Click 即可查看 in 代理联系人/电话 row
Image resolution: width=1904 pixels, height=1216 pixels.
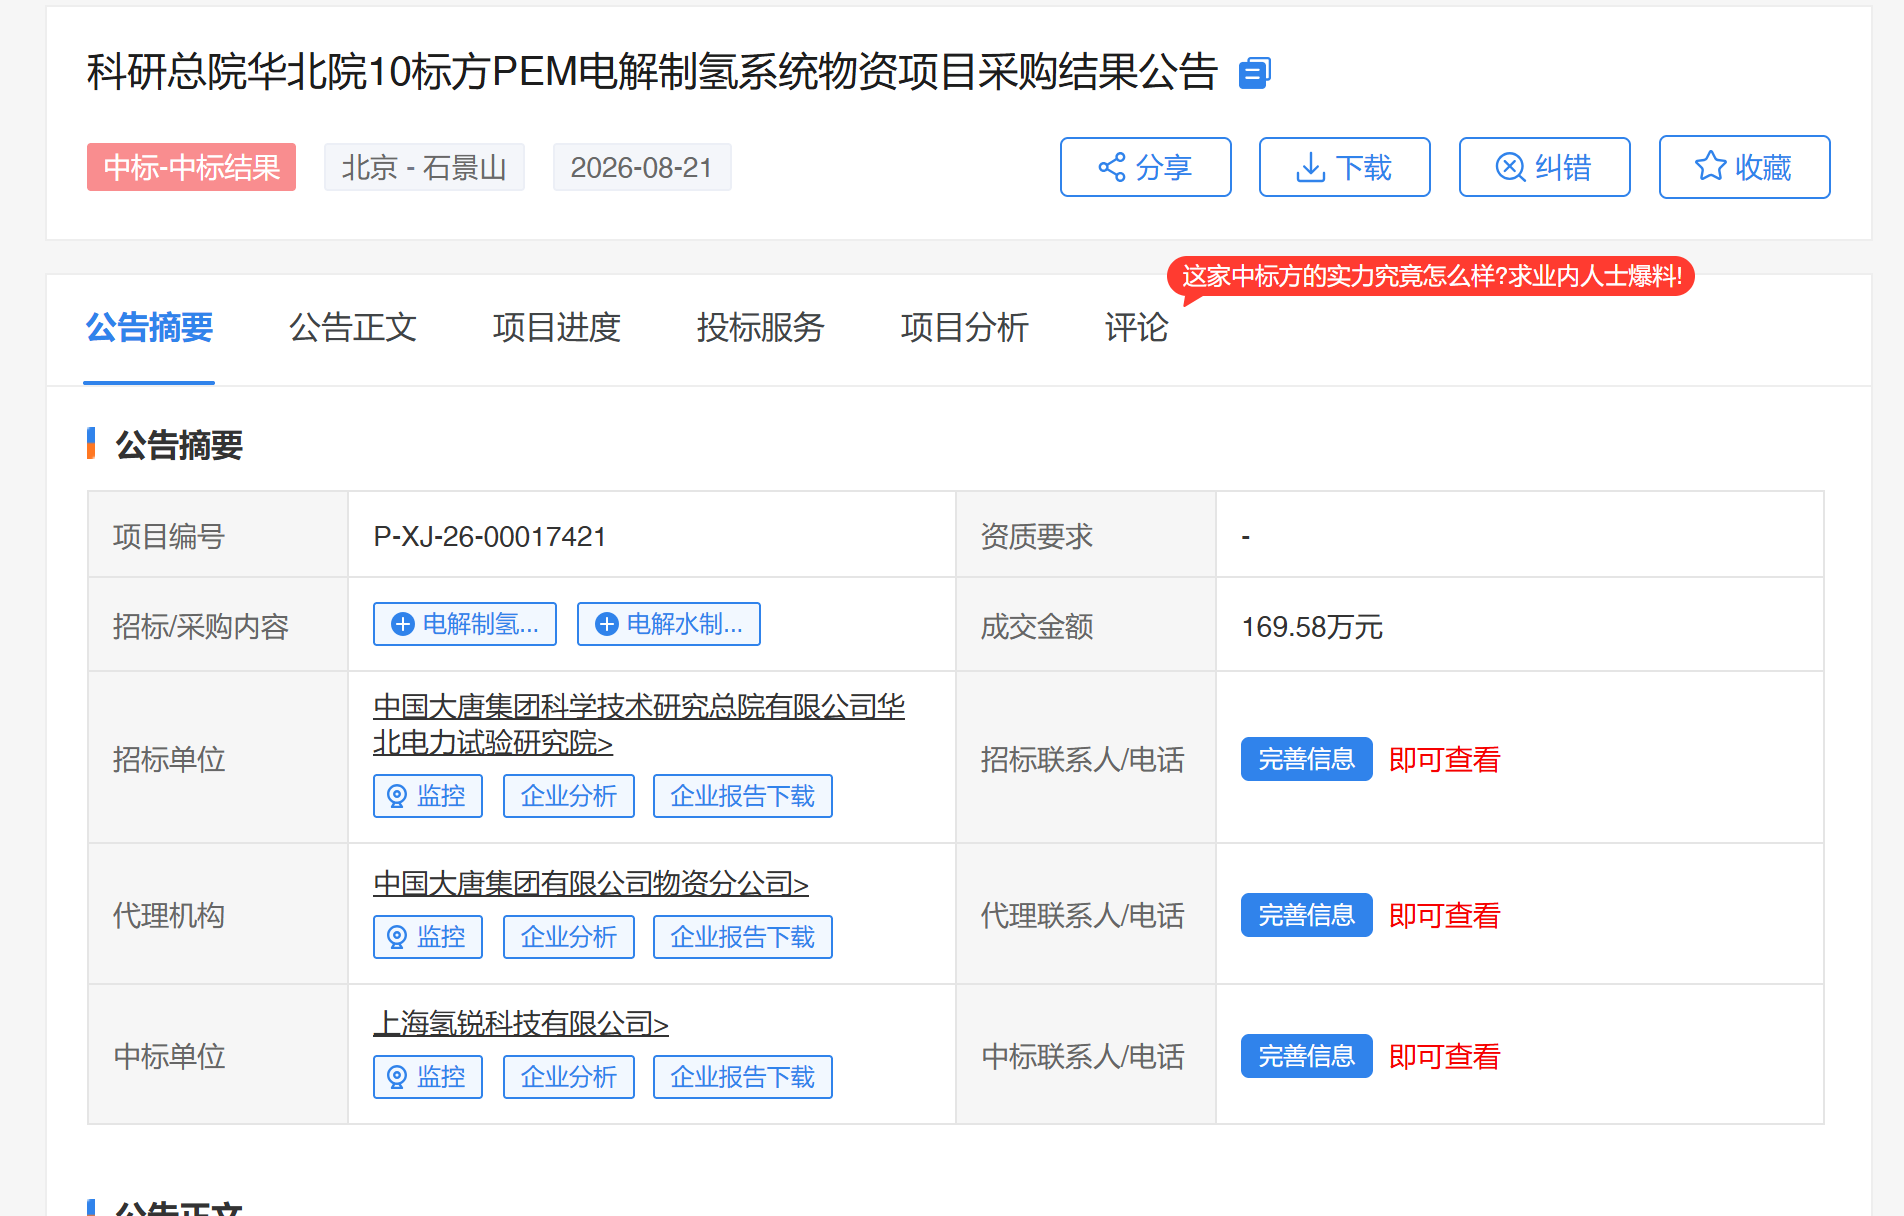[1445, 915]
